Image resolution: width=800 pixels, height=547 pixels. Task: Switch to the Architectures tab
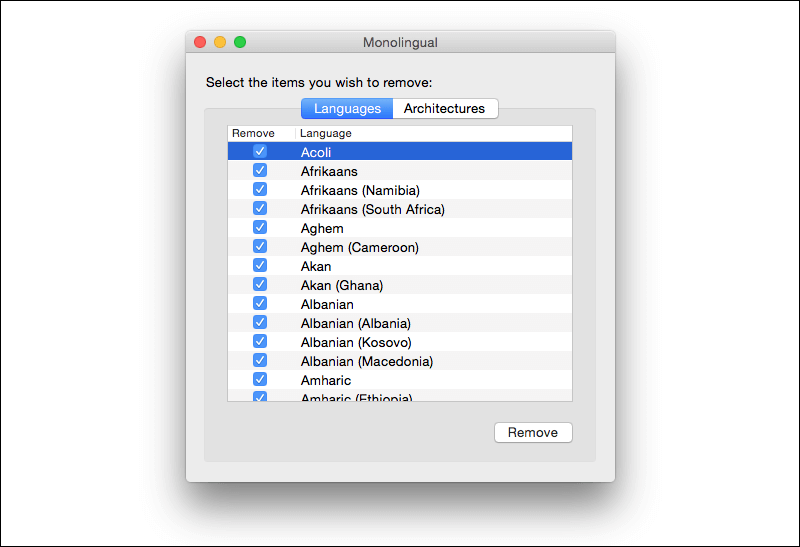(445, 109)
